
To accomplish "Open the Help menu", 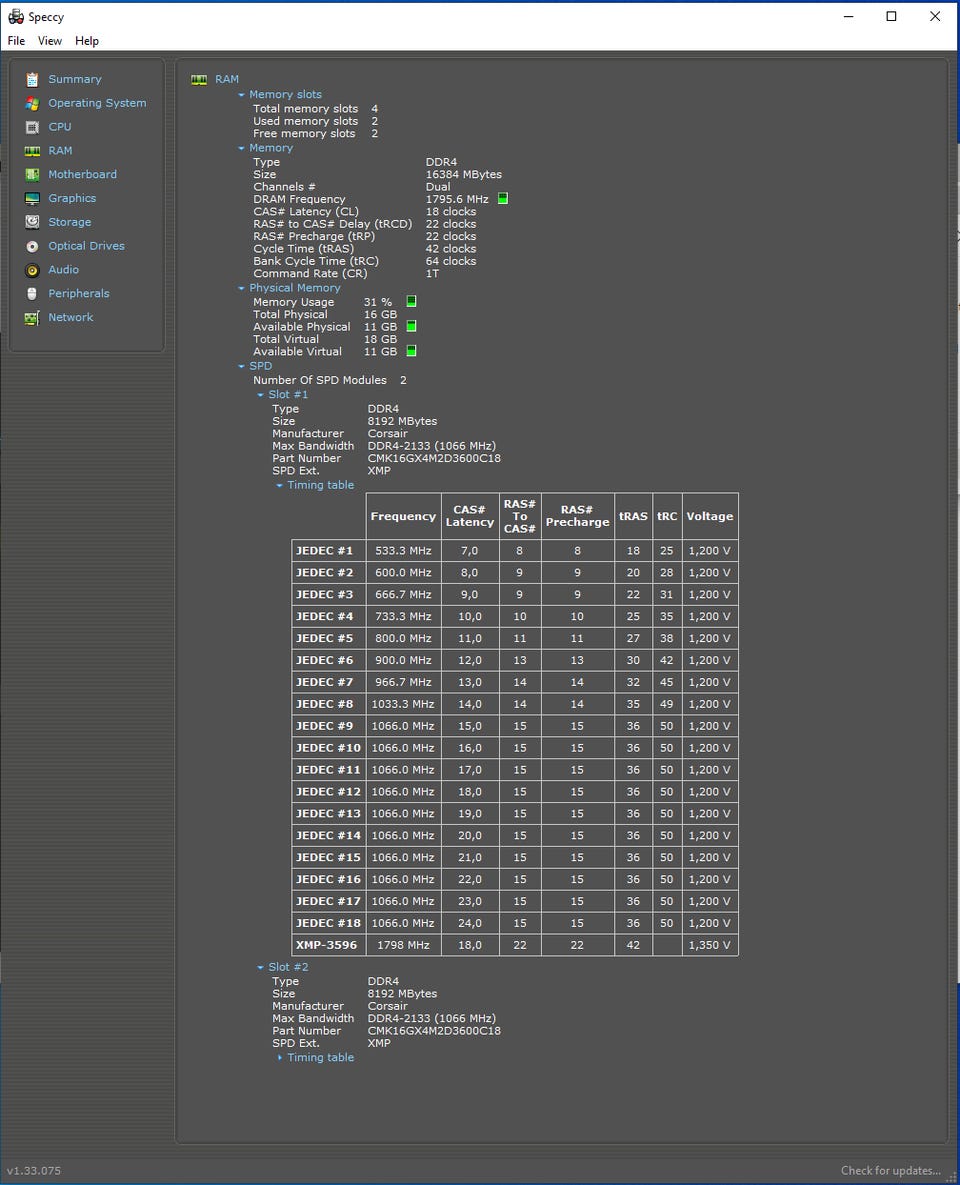I will (87, 41).
